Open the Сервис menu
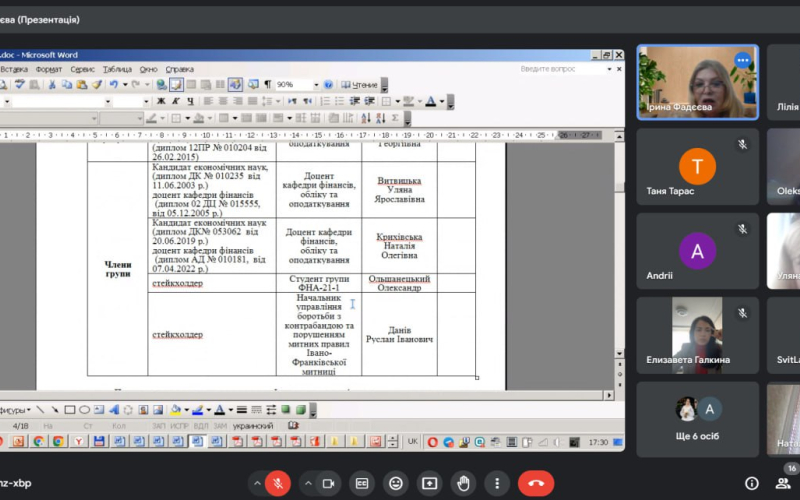 [82, 69]
